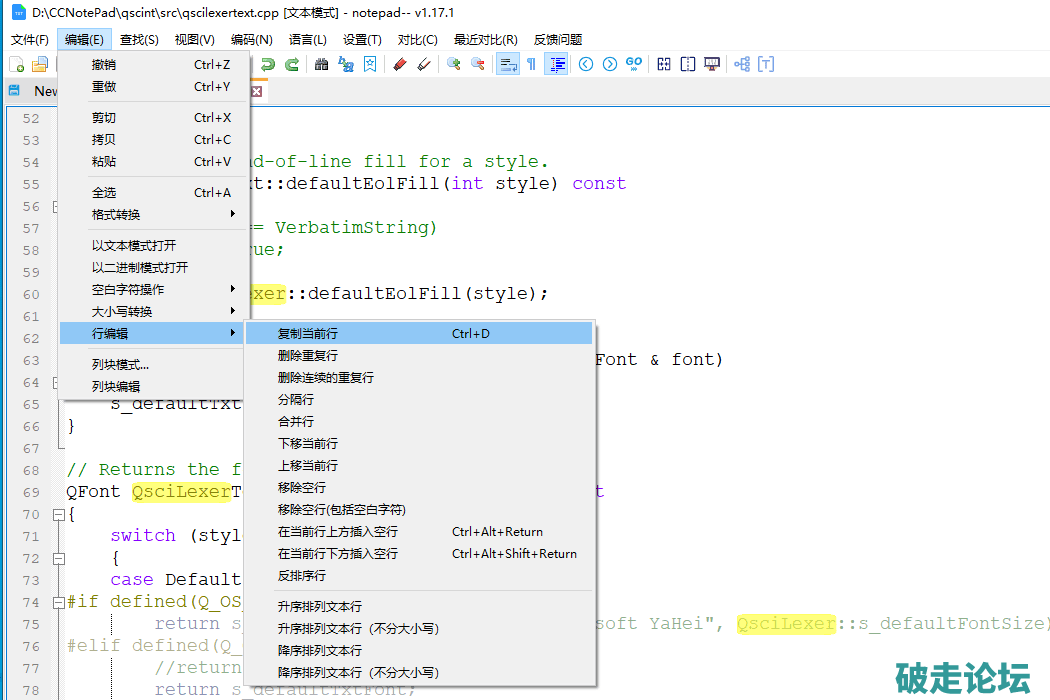The width and height of the screenshot is (1050, 700).
Task: Click the bookmark star toolbar icon
Action: 370,64
